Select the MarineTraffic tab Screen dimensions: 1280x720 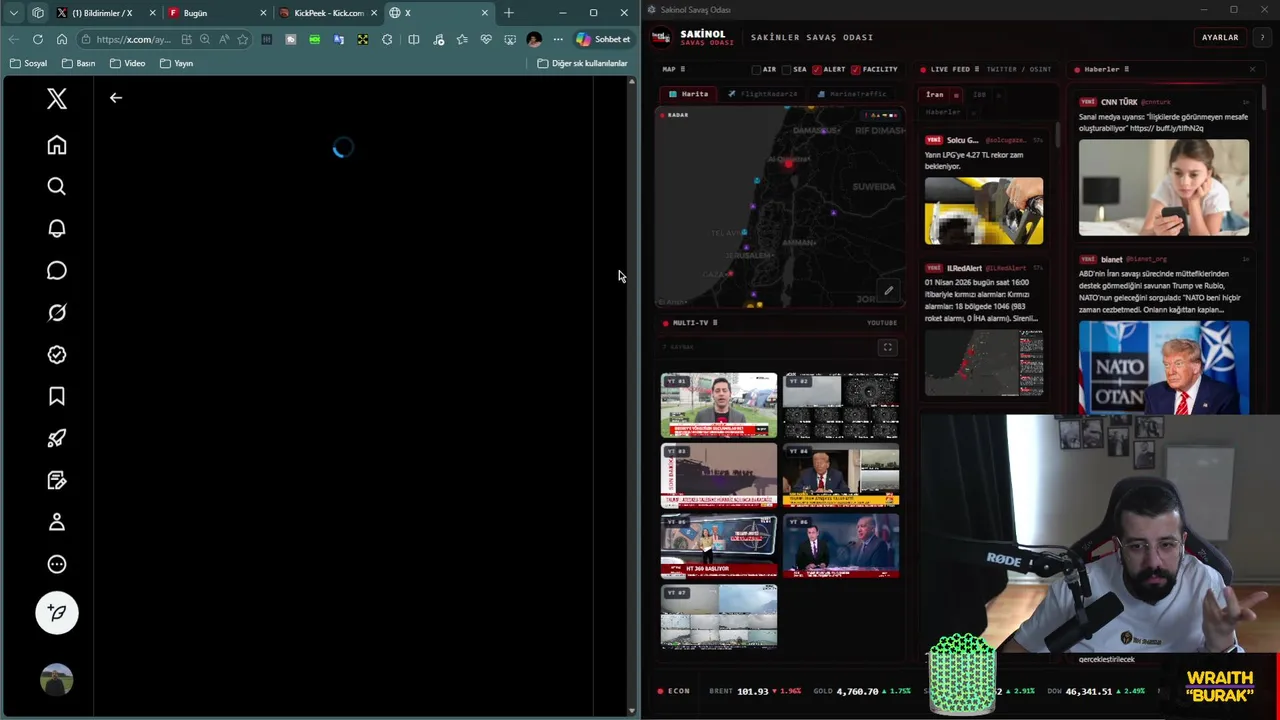[852, 94]
